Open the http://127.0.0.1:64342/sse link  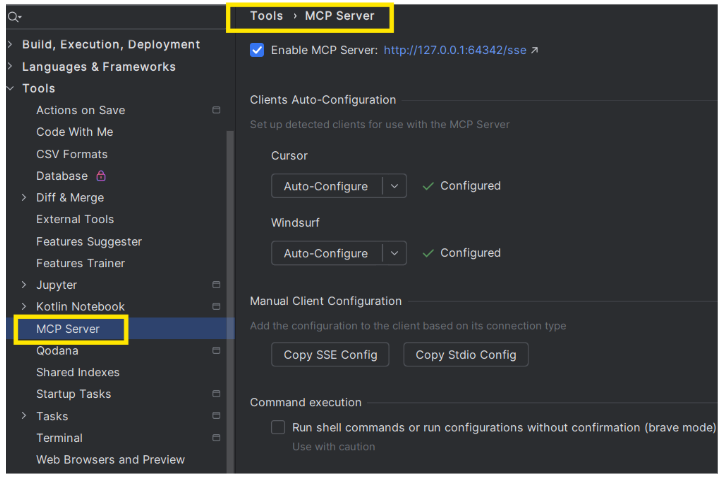pyautogui.click(x=455, y=50)
